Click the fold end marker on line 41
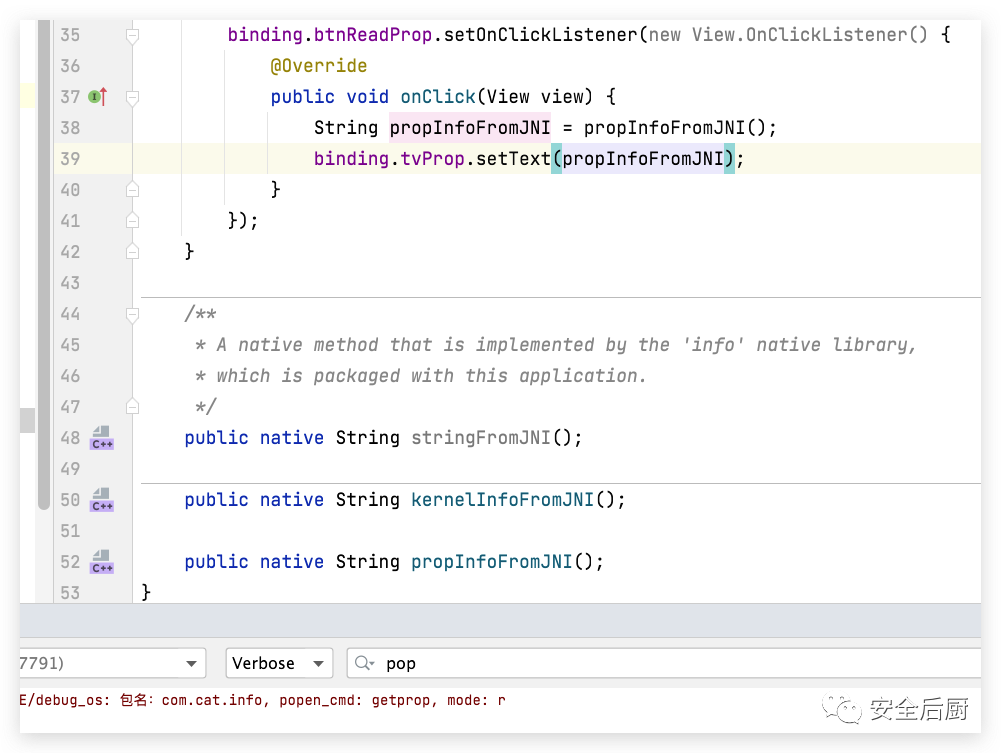This screenshot has width=1001, height=753. (132, 221)
